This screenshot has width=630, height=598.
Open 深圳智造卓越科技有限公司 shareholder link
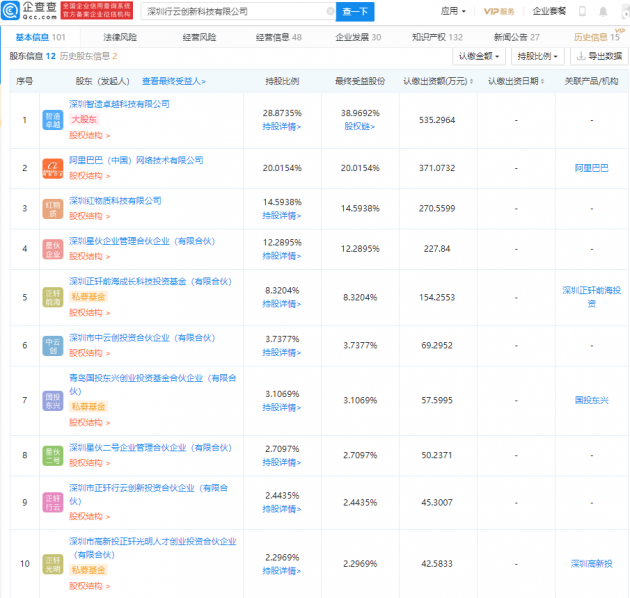[119, 104]
